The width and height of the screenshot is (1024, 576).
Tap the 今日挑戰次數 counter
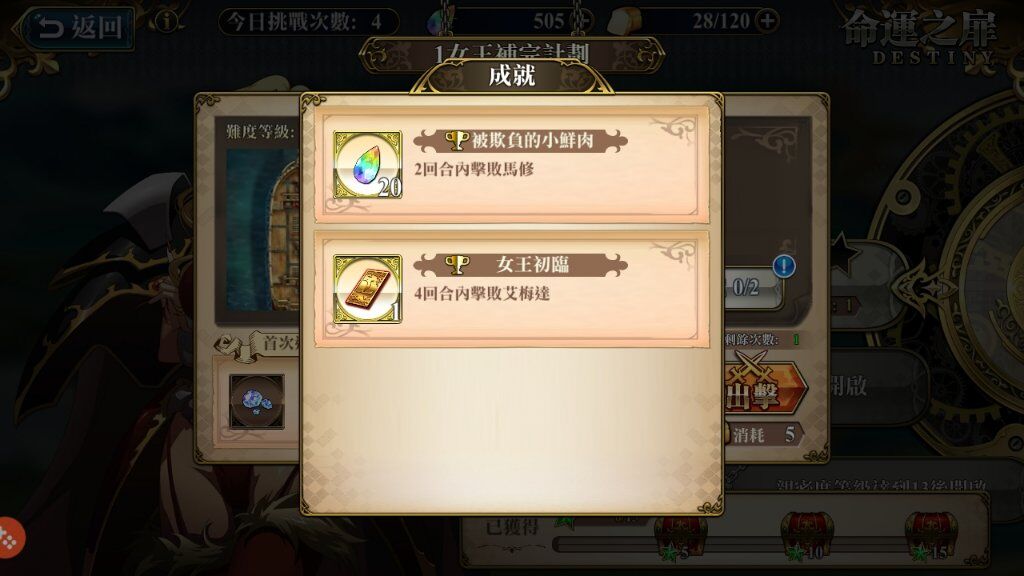point(308,22)
